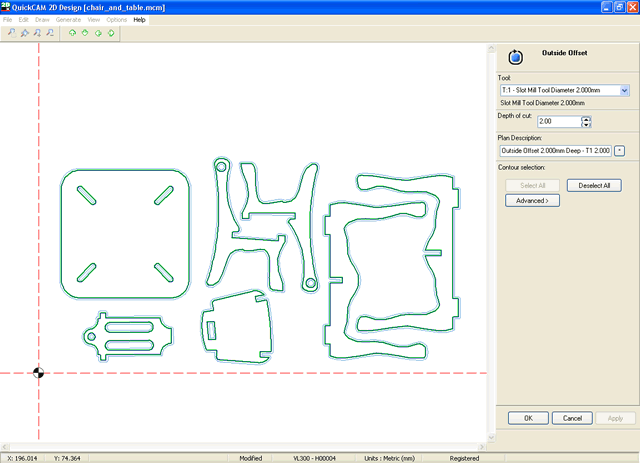
Task: Click 'VL300 - H00004' status bar text
Action: [314, 458]
